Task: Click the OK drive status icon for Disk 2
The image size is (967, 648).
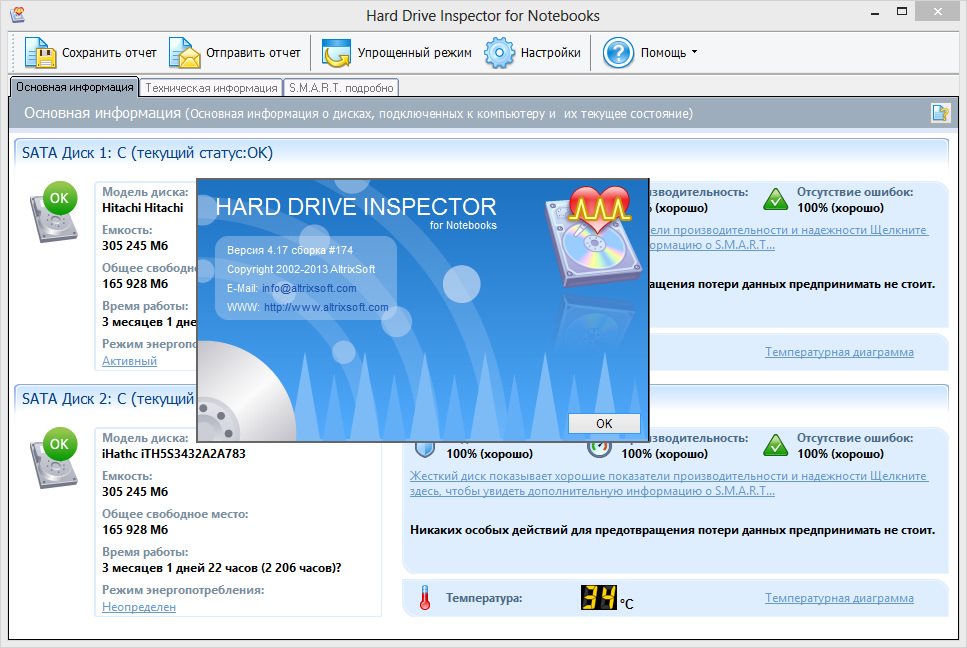Action: [x=54, y=457]
